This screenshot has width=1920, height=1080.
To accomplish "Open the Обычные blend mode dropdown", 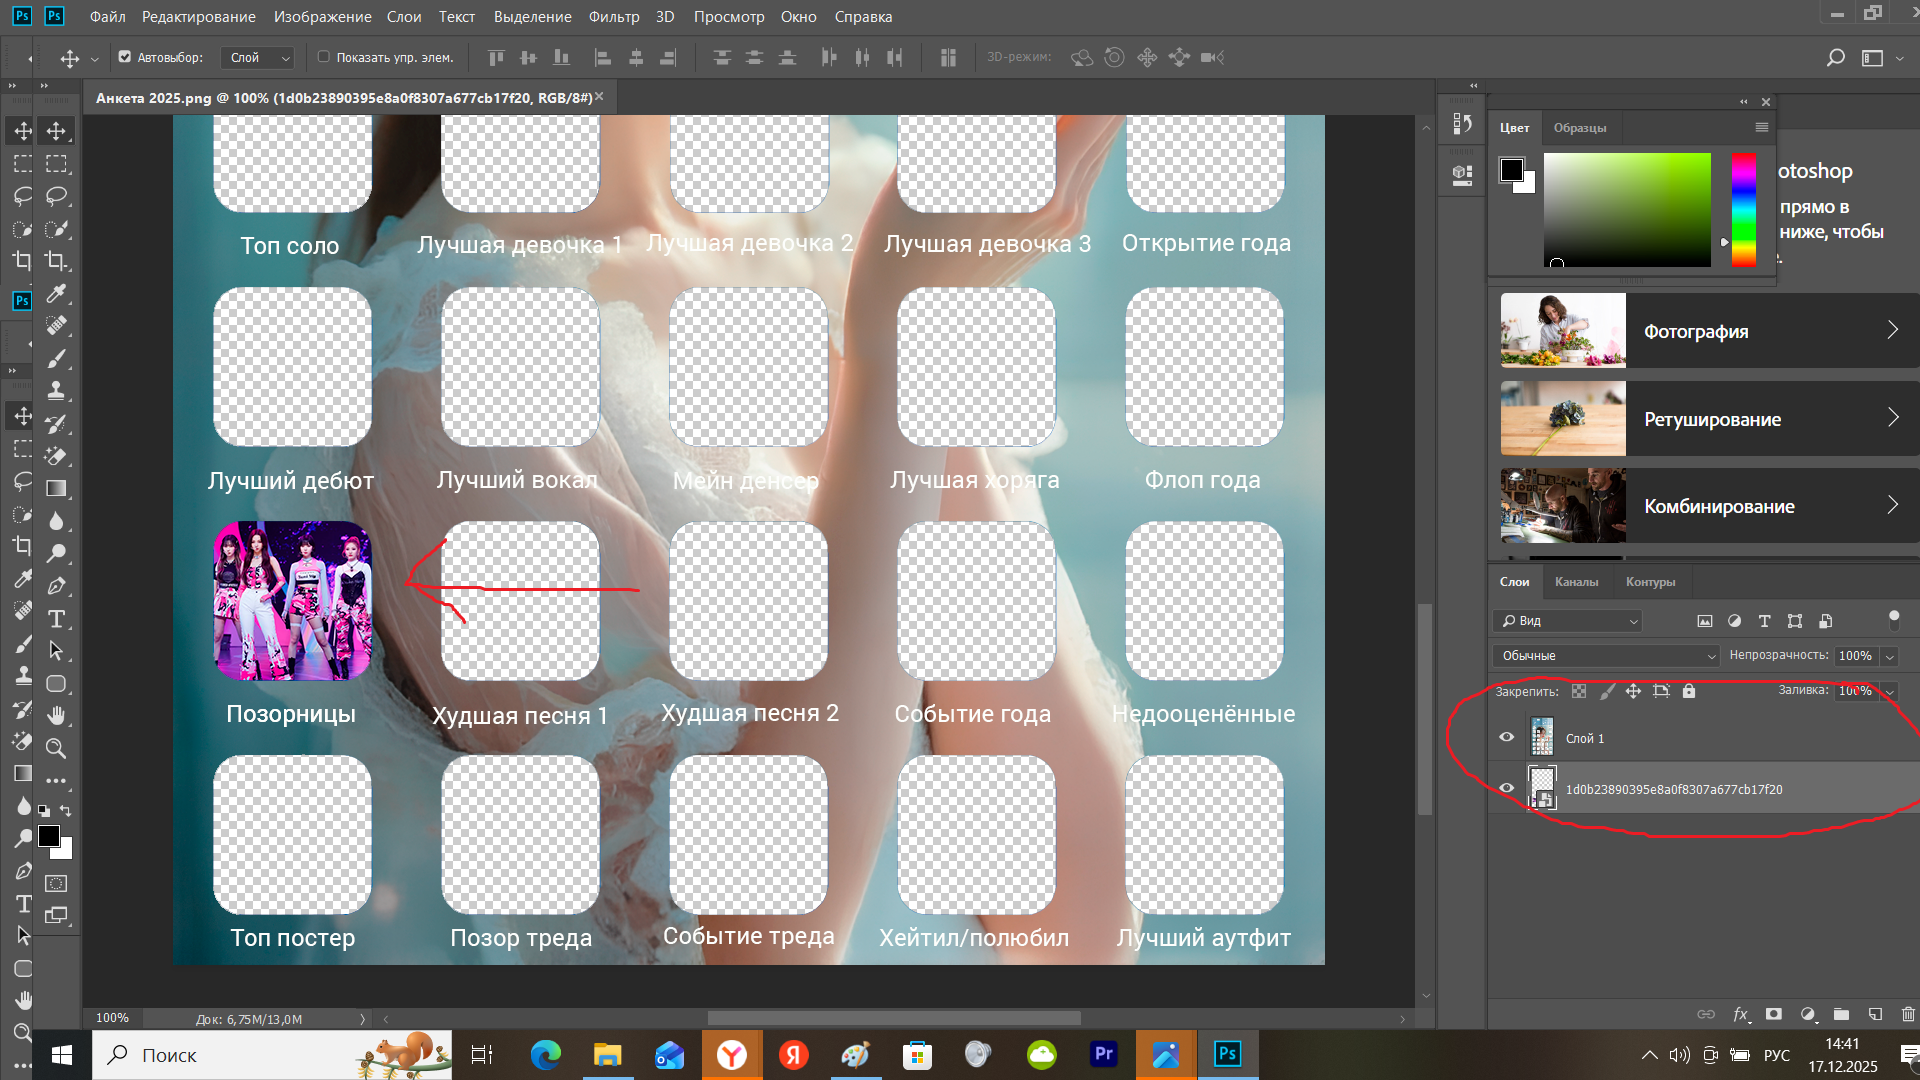I will tap(1605, 656).
